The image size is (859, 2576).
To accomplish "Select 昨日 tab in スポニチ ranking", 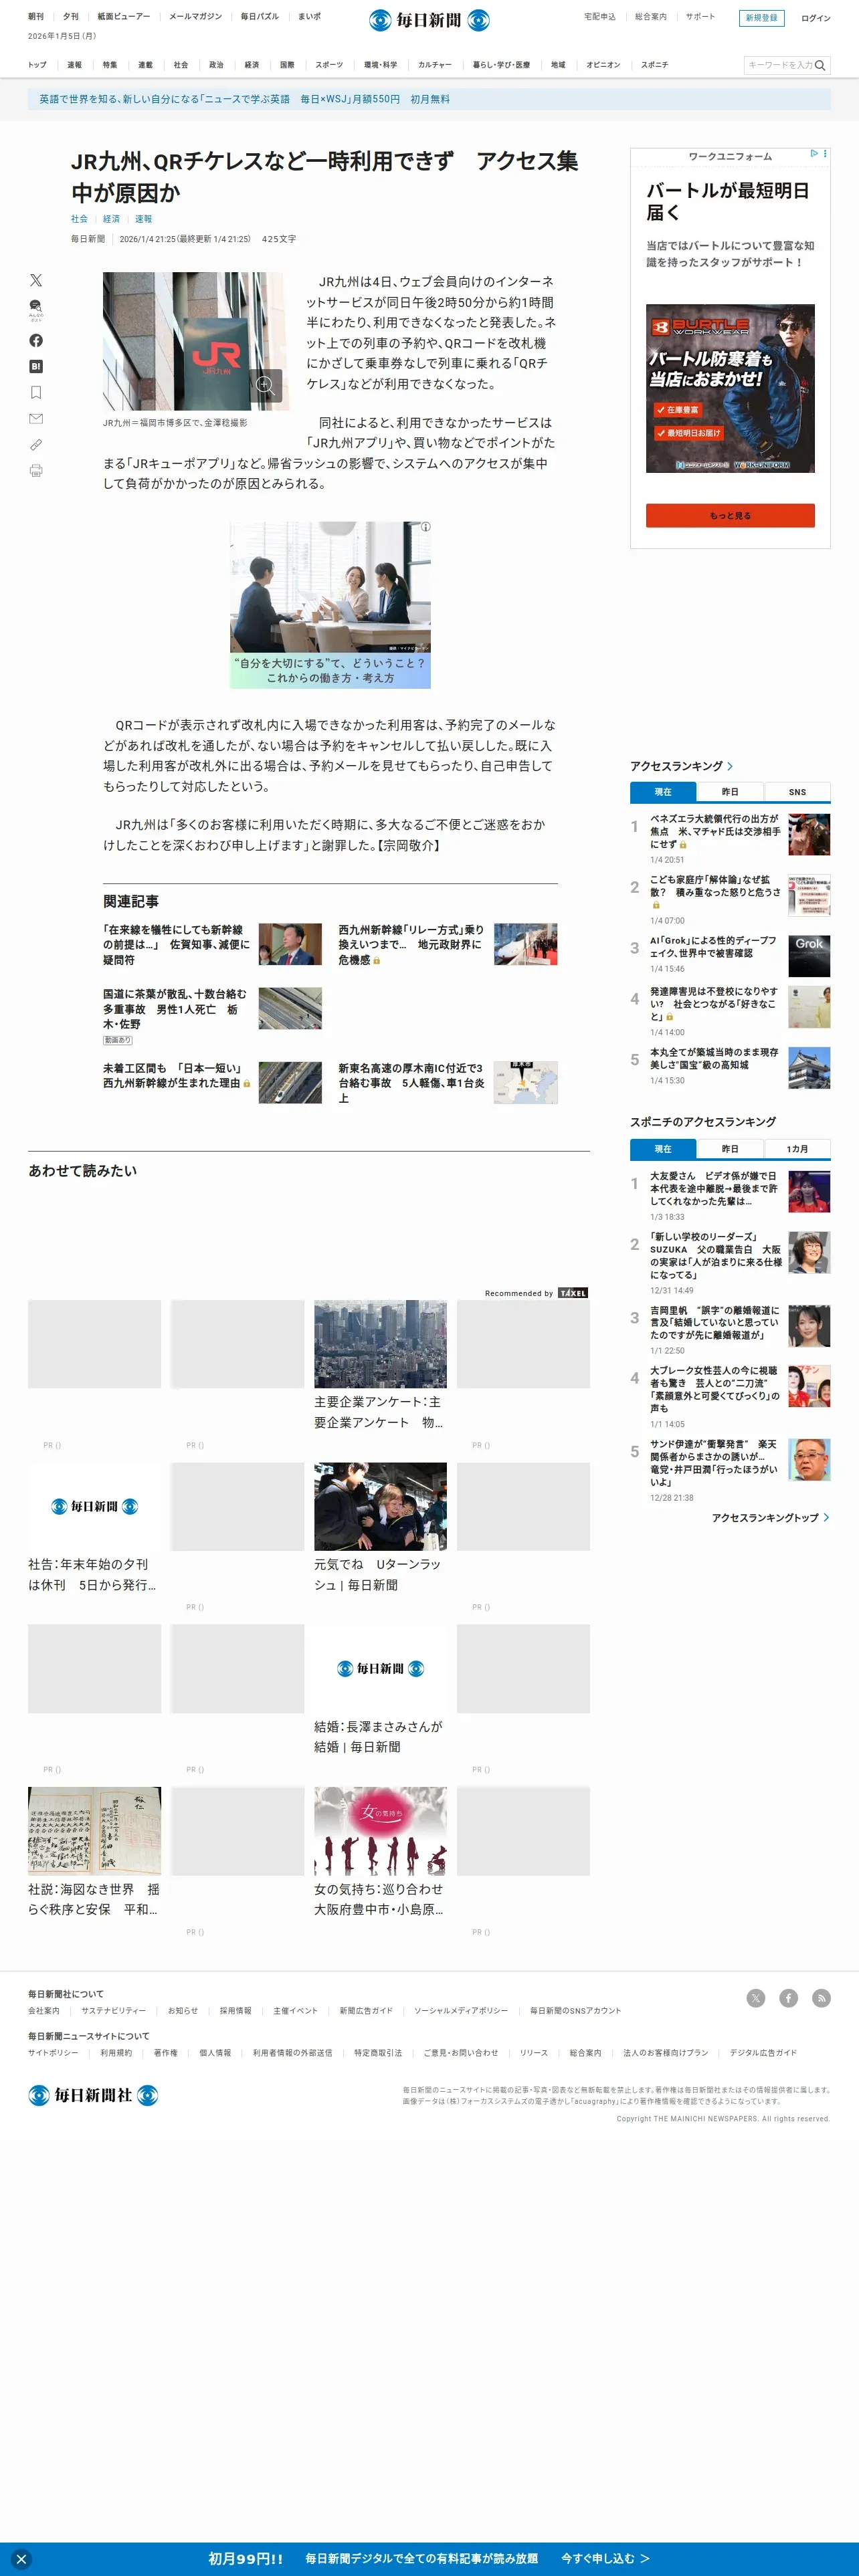I will point(730,1149).
